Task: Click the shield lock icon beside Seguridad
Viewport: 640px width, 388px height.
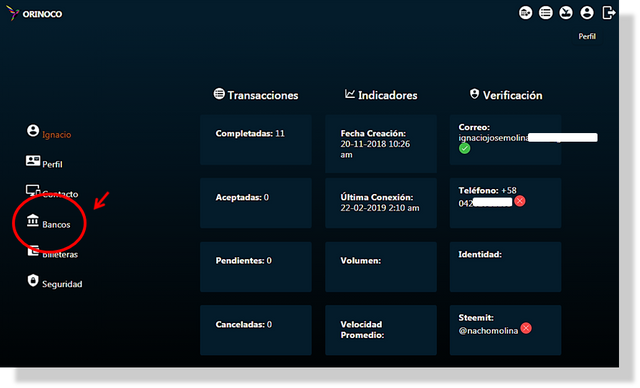Action: [33, 280]
